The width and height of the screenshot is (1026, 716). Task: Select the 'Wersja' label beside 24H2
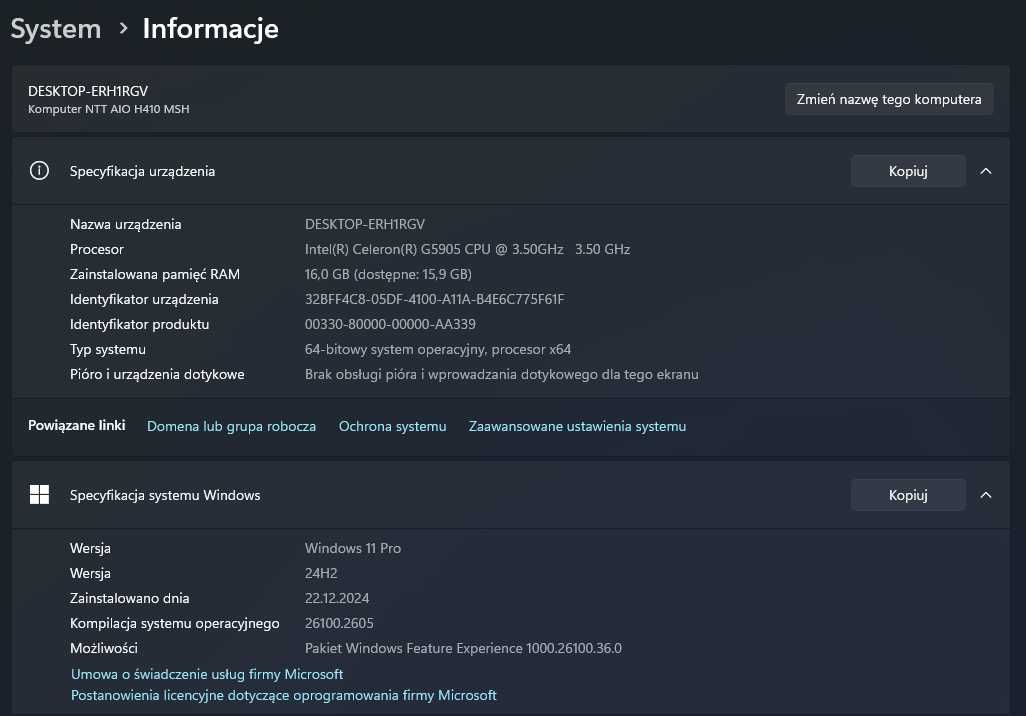click(90, 573)
